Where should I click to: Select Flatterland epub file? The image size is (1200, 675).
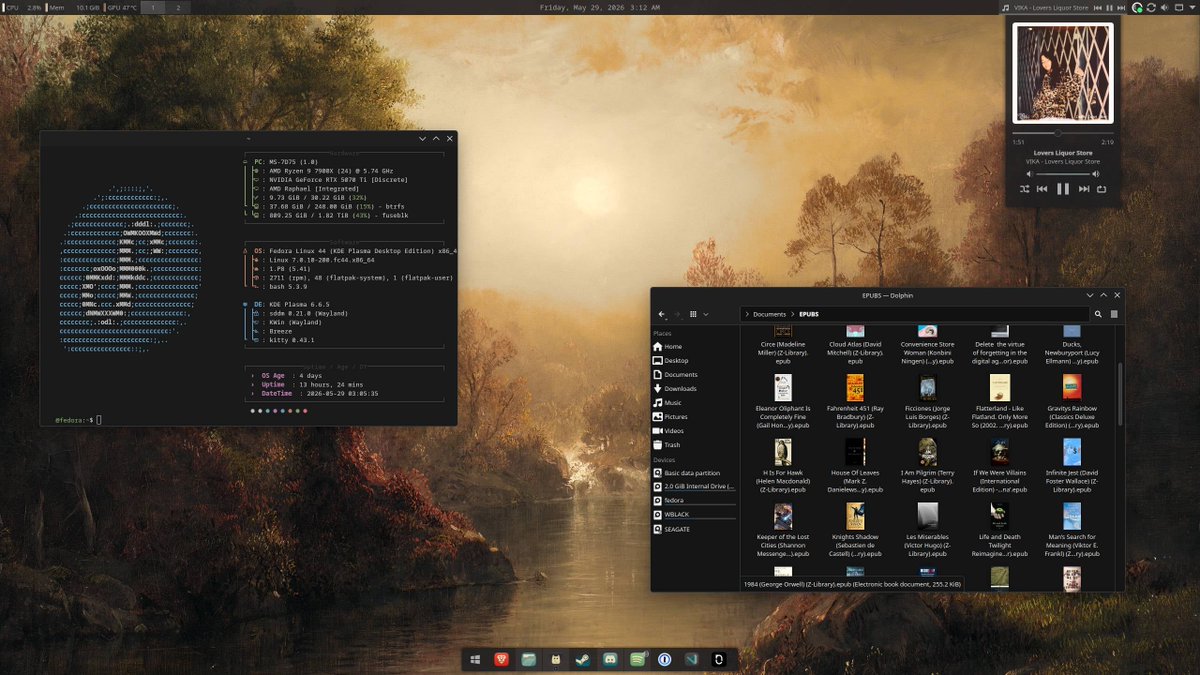(x=1000, y=402)
